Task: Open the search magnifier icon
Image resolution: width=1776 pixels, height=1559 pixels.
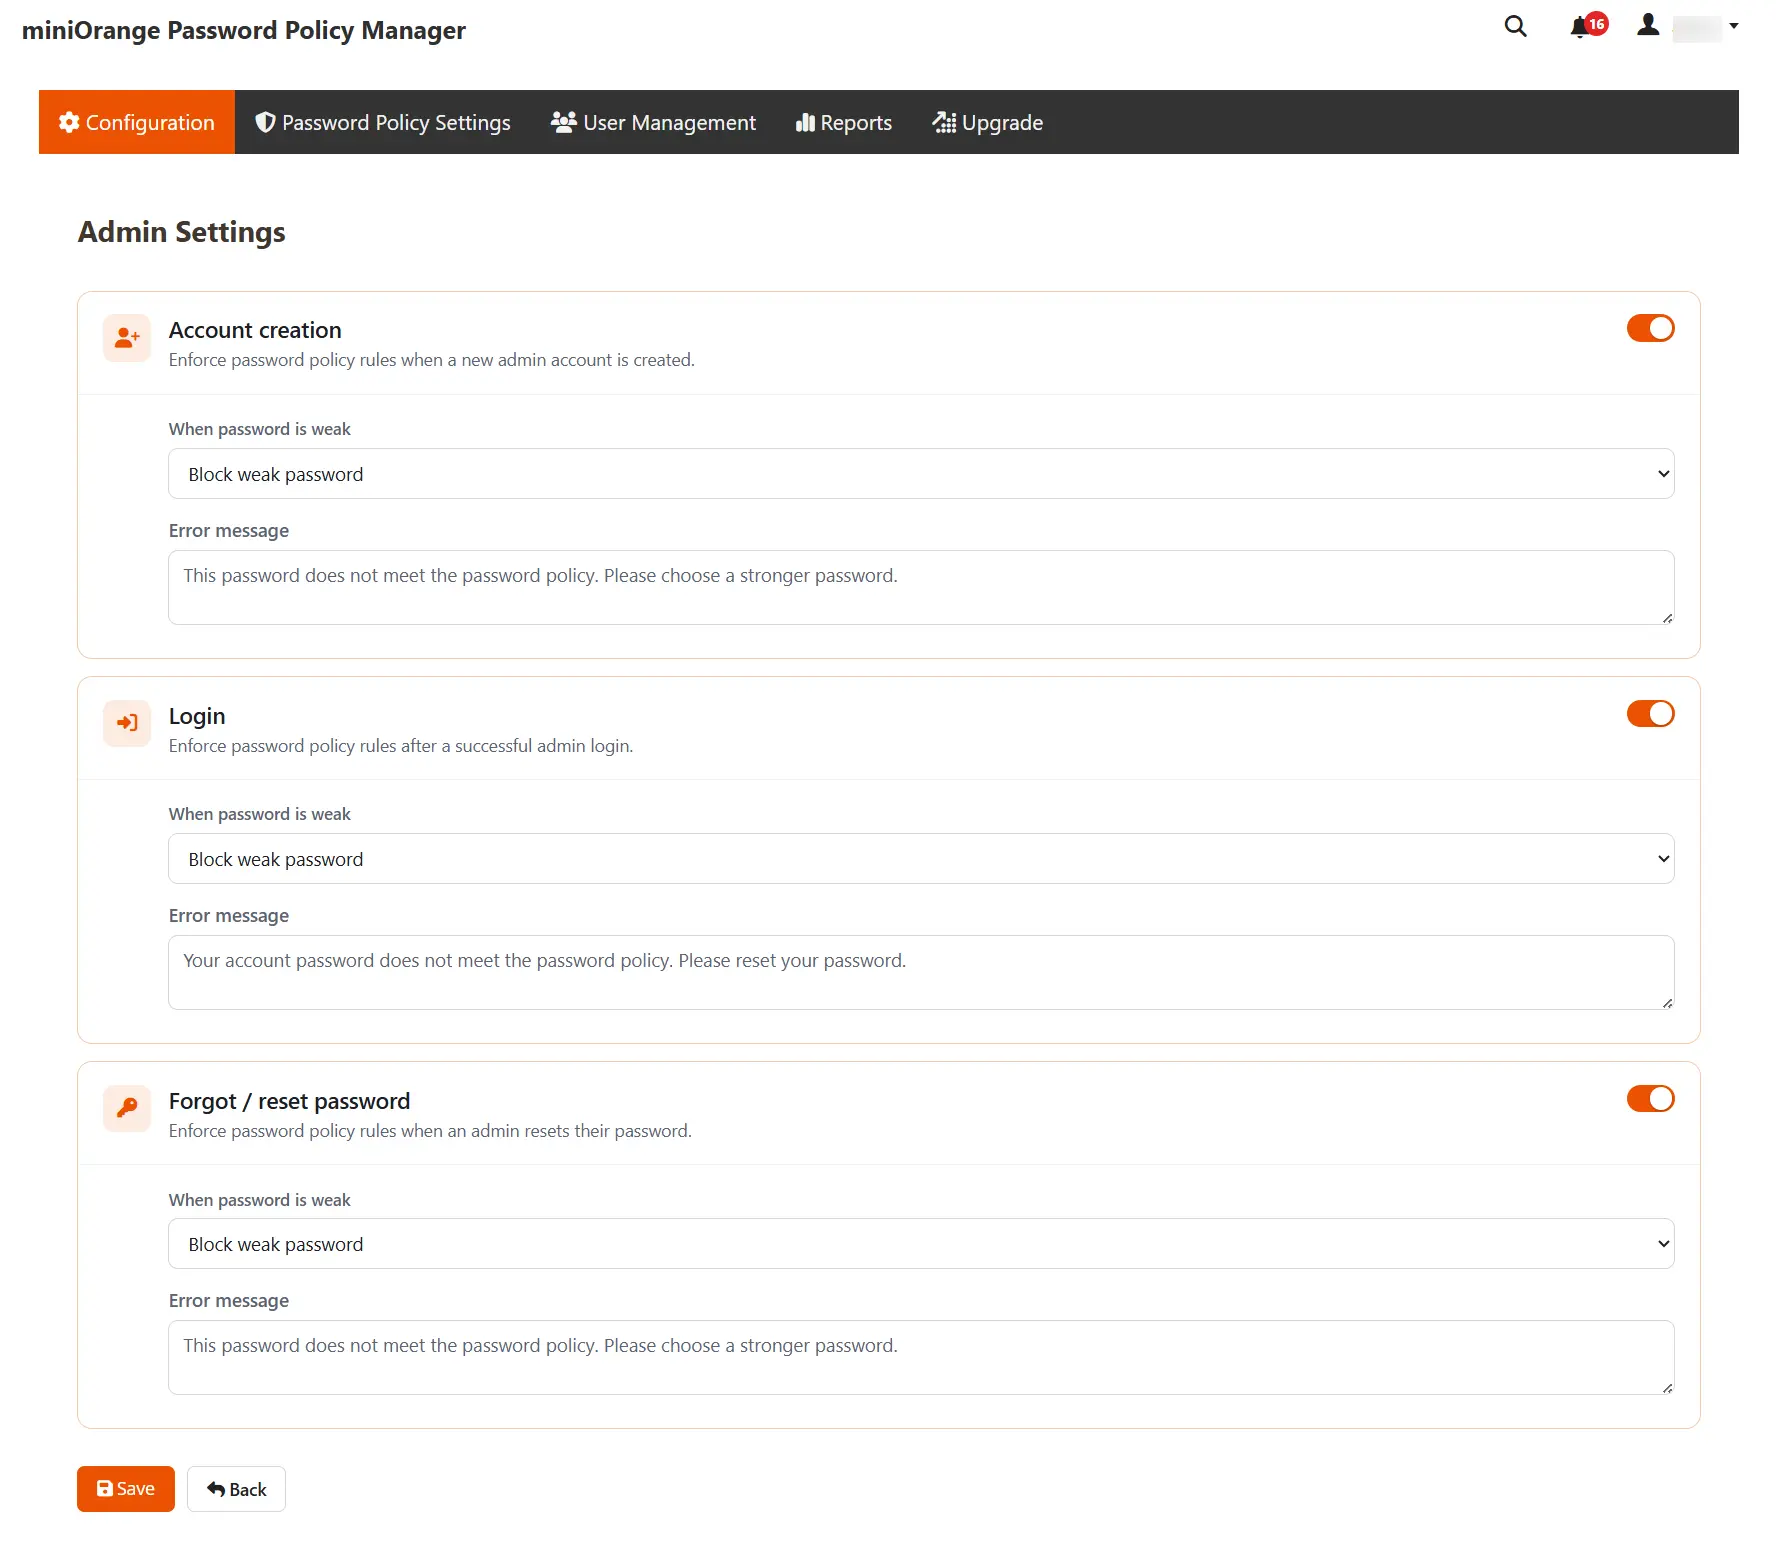Action: 1515,27
